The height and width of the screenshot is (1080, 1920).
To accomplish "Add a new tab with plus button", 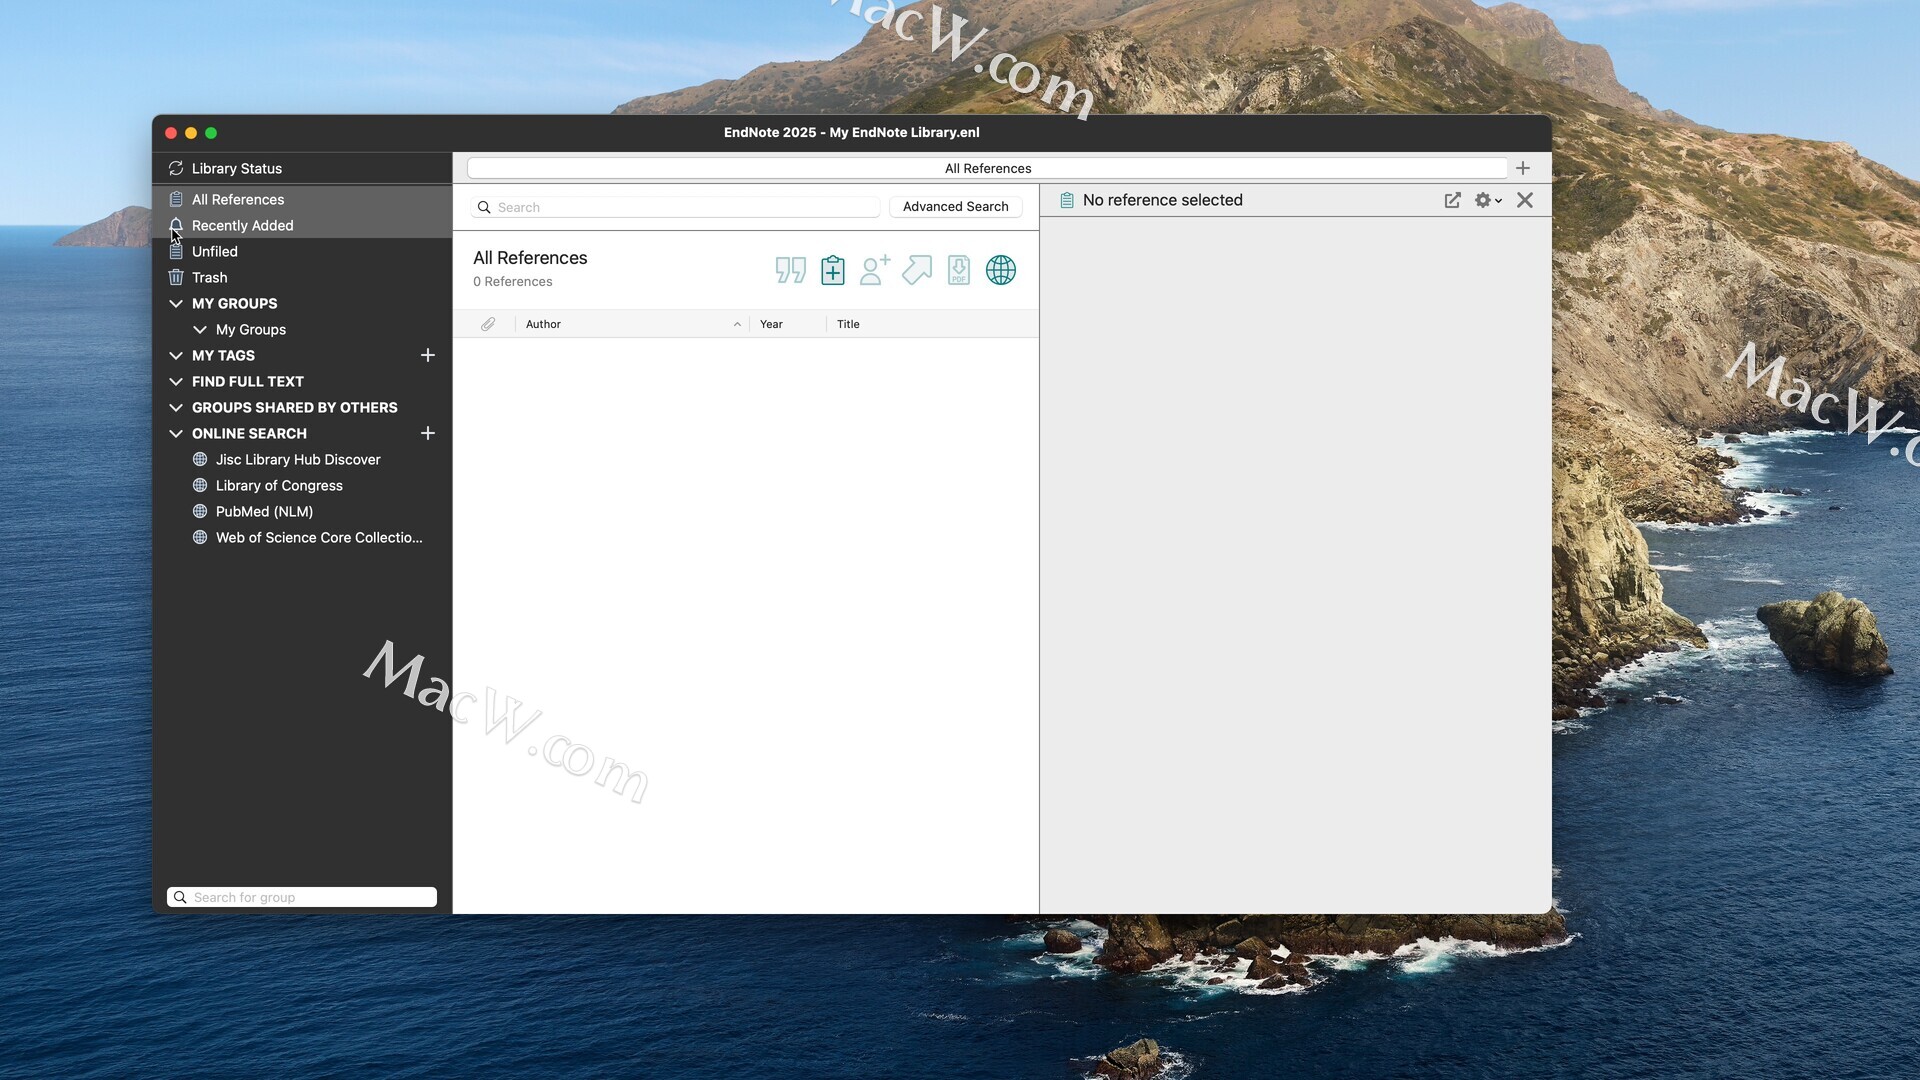I will pyautogui.click(x=1523, y=168).
